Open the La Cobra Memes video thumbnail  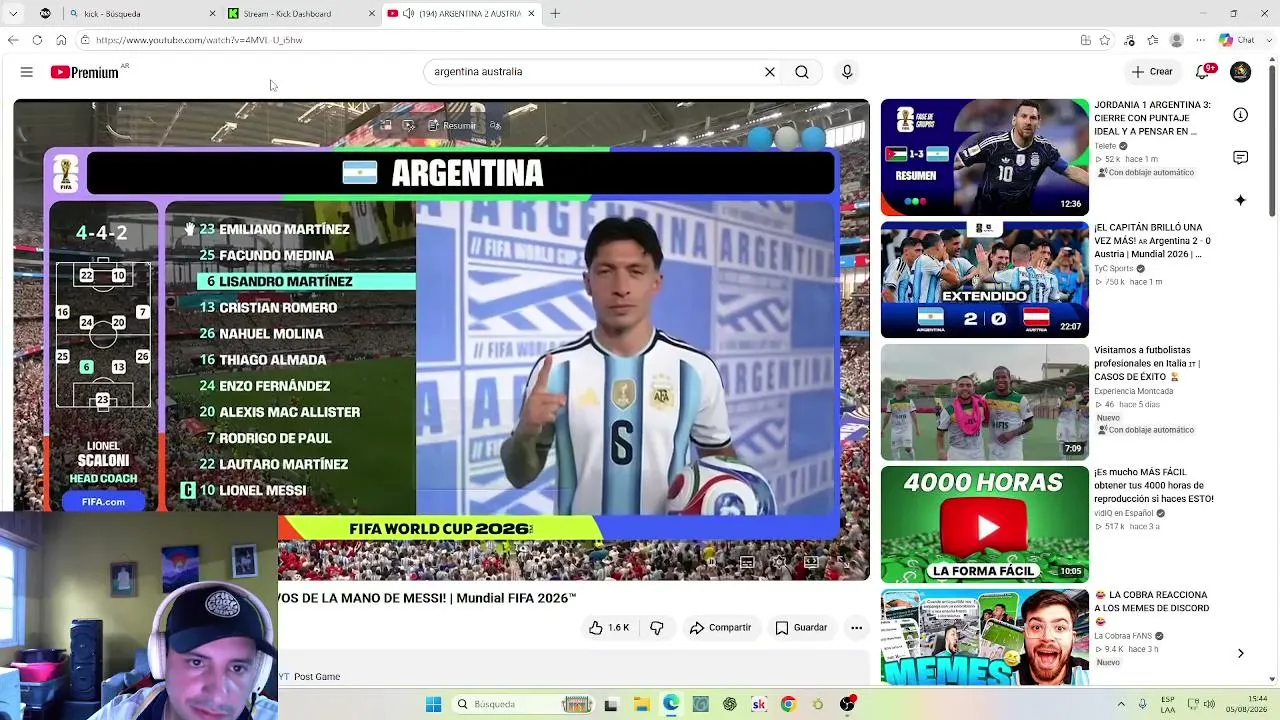[985, 637]
